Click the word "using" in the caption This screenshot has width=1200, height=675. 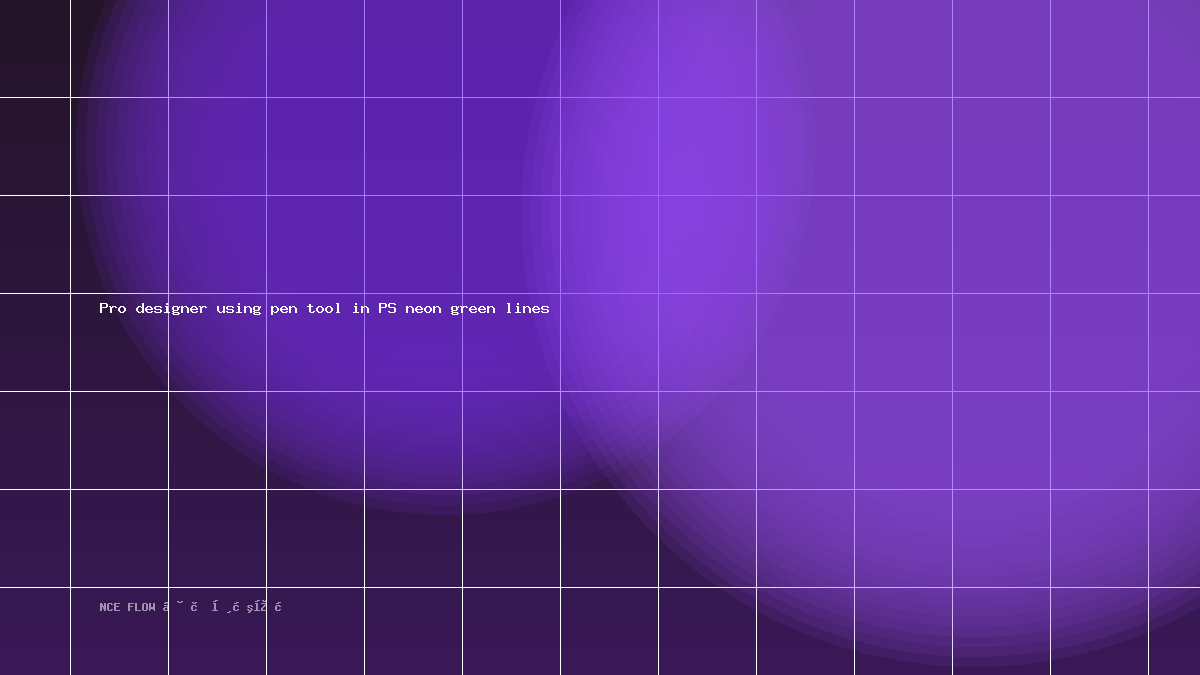pos(239,308)
